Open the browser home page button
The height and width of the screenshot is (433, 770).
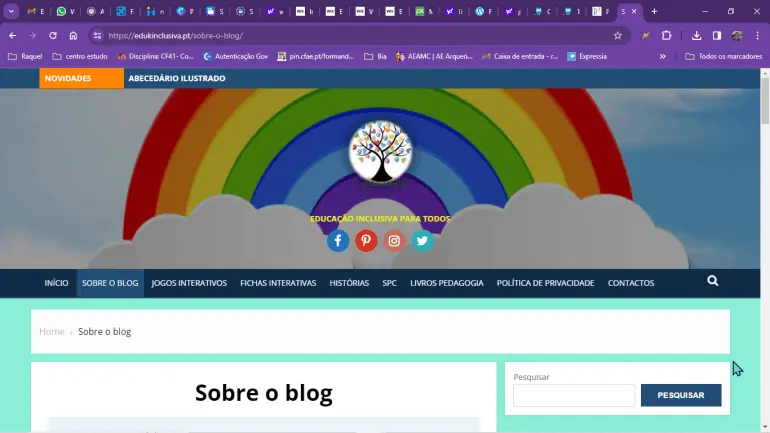point(73,35)
